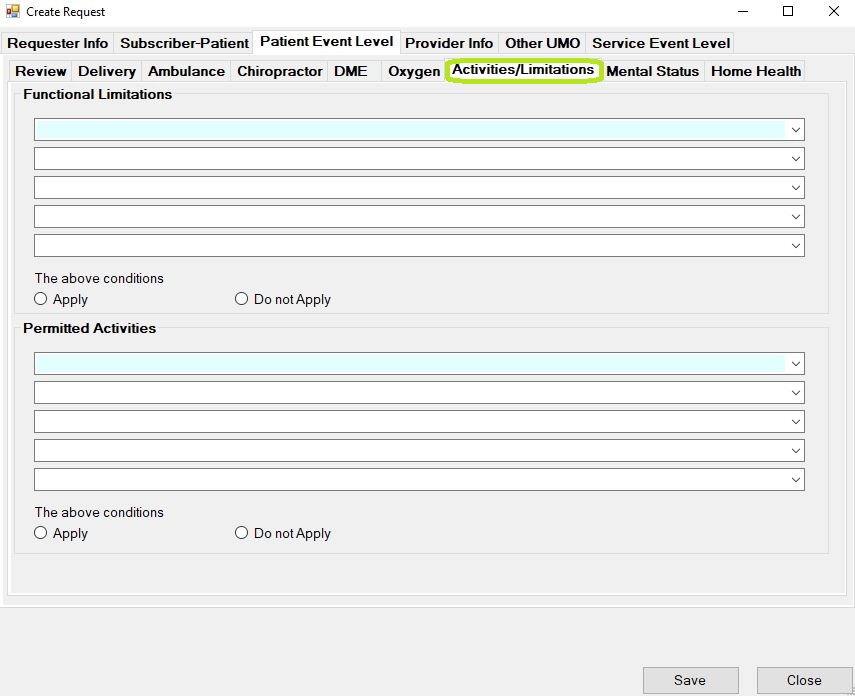Go to the Other UMO tab

point(542,43)
